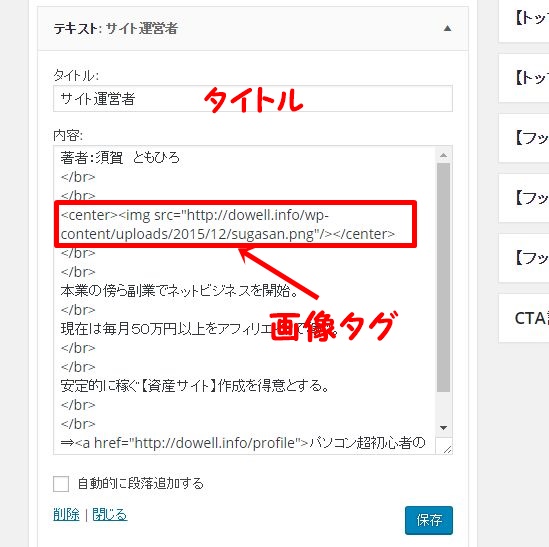Click the img src code line
The width and height of the screenshot is (549, 547).
[228, 224]
